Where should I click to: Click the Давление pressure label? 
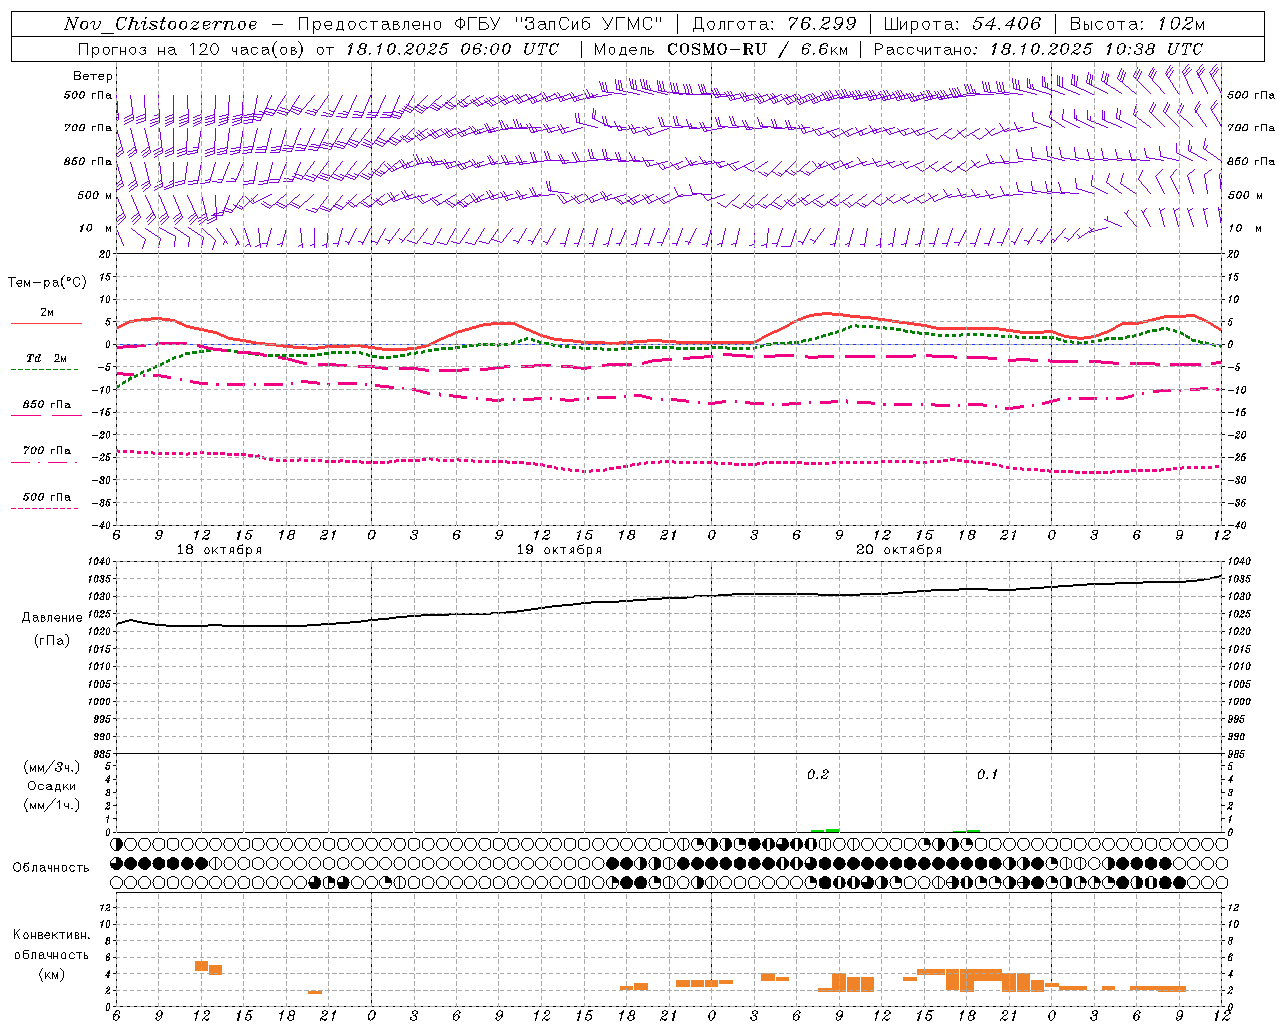coord(52,618)
